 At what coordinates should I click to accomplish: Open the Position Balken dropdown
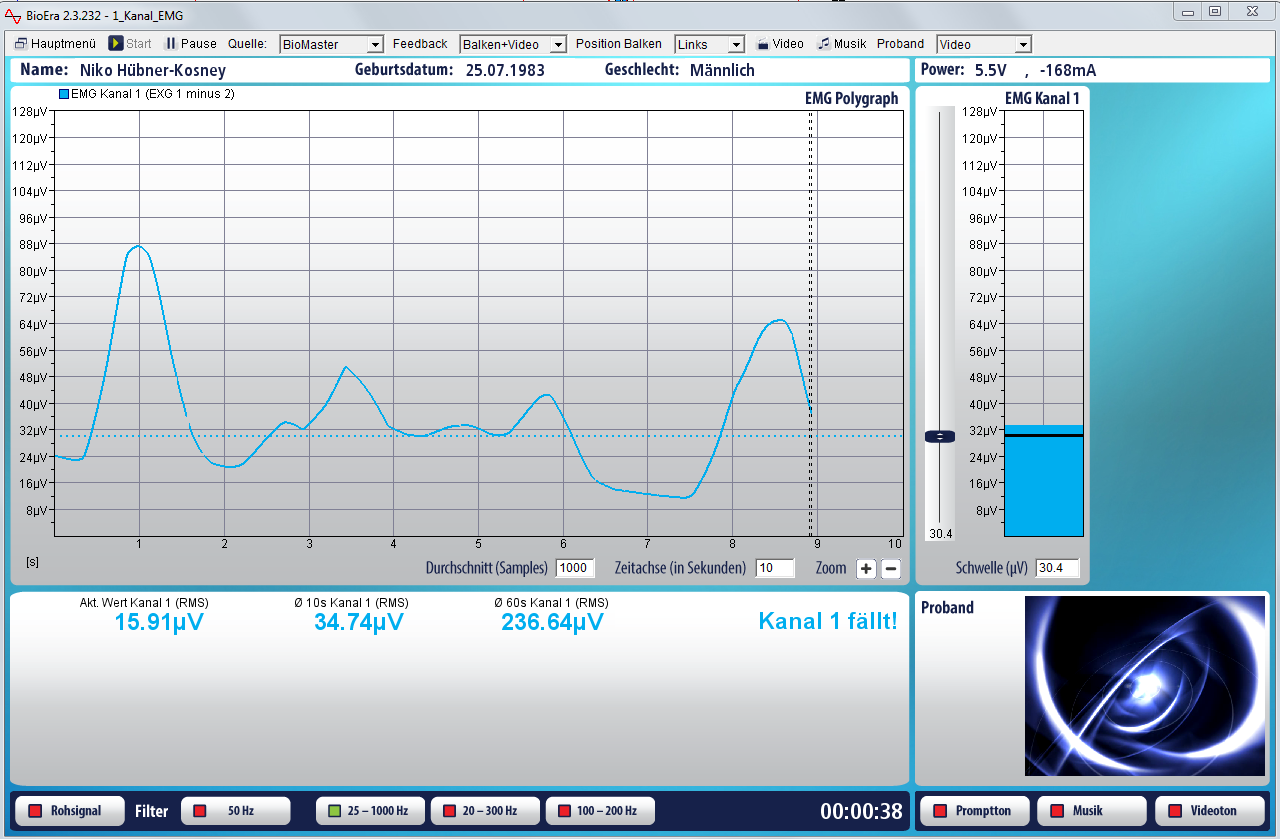coord(709,45)
